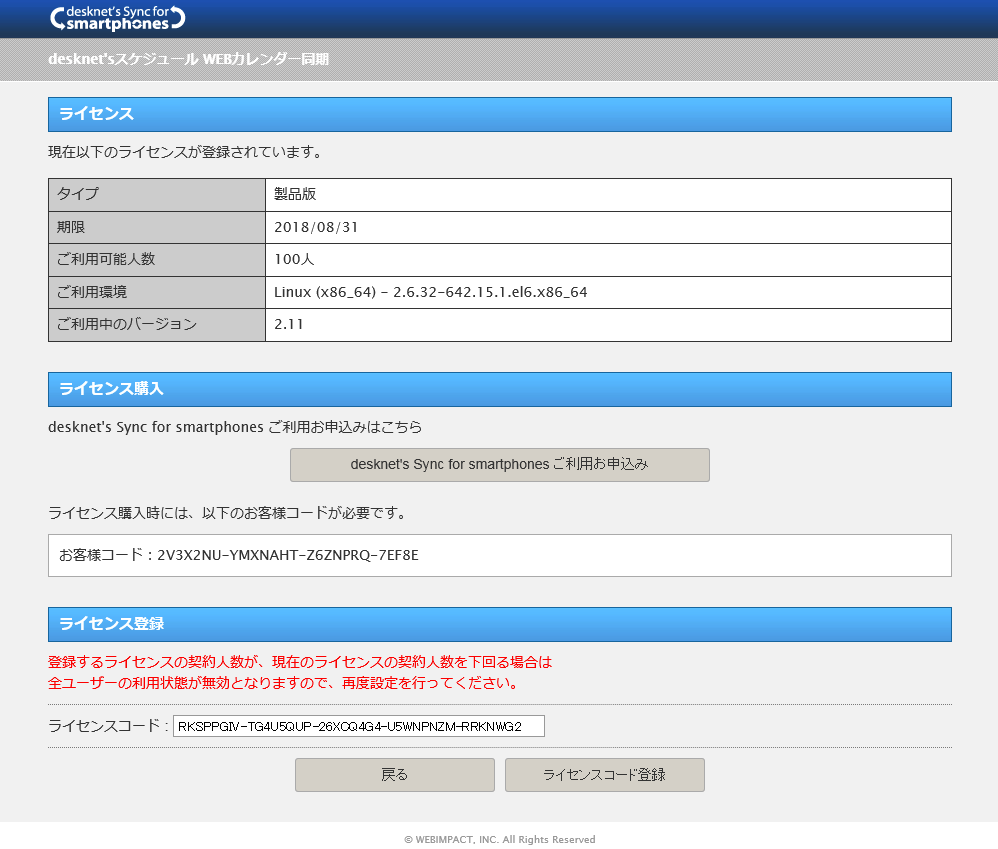Click the desknet's Sync ご利用お申込み button

500,465
